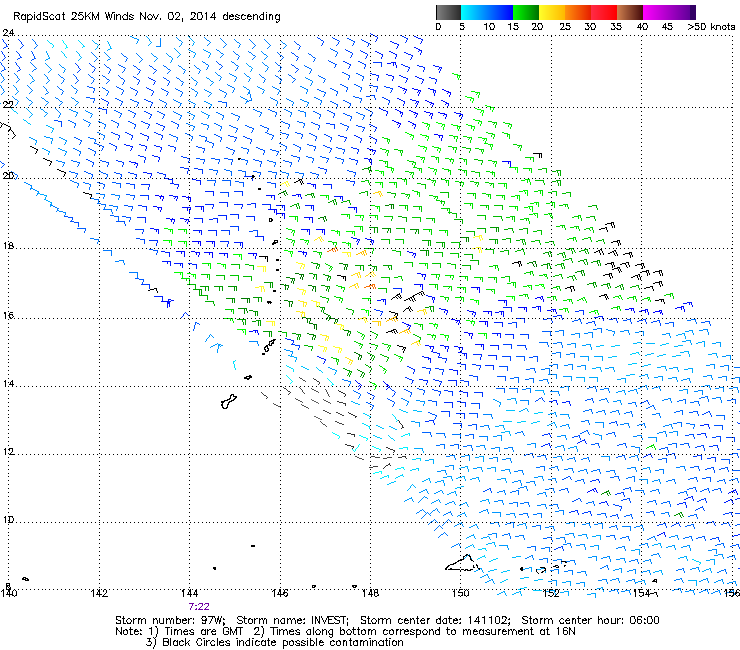Click note about measurement at 16N
Screen dimensions: 740x650
tap(414, 632)
